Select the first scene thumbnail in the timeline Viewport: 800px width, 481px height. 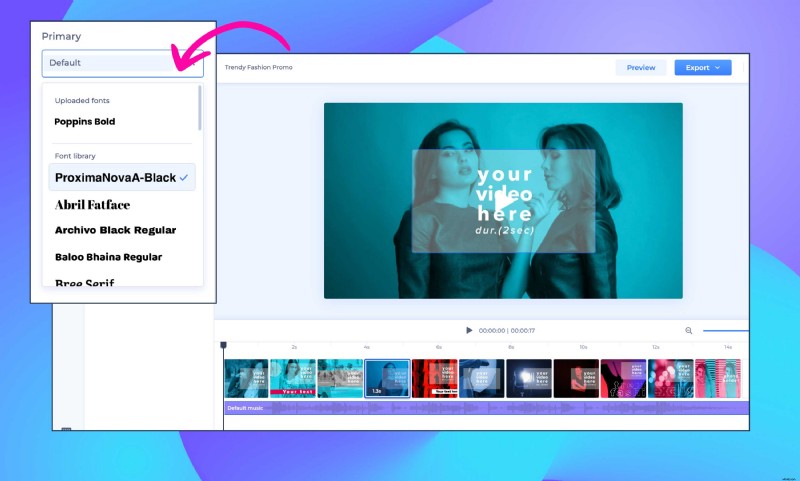pos(246,379)
